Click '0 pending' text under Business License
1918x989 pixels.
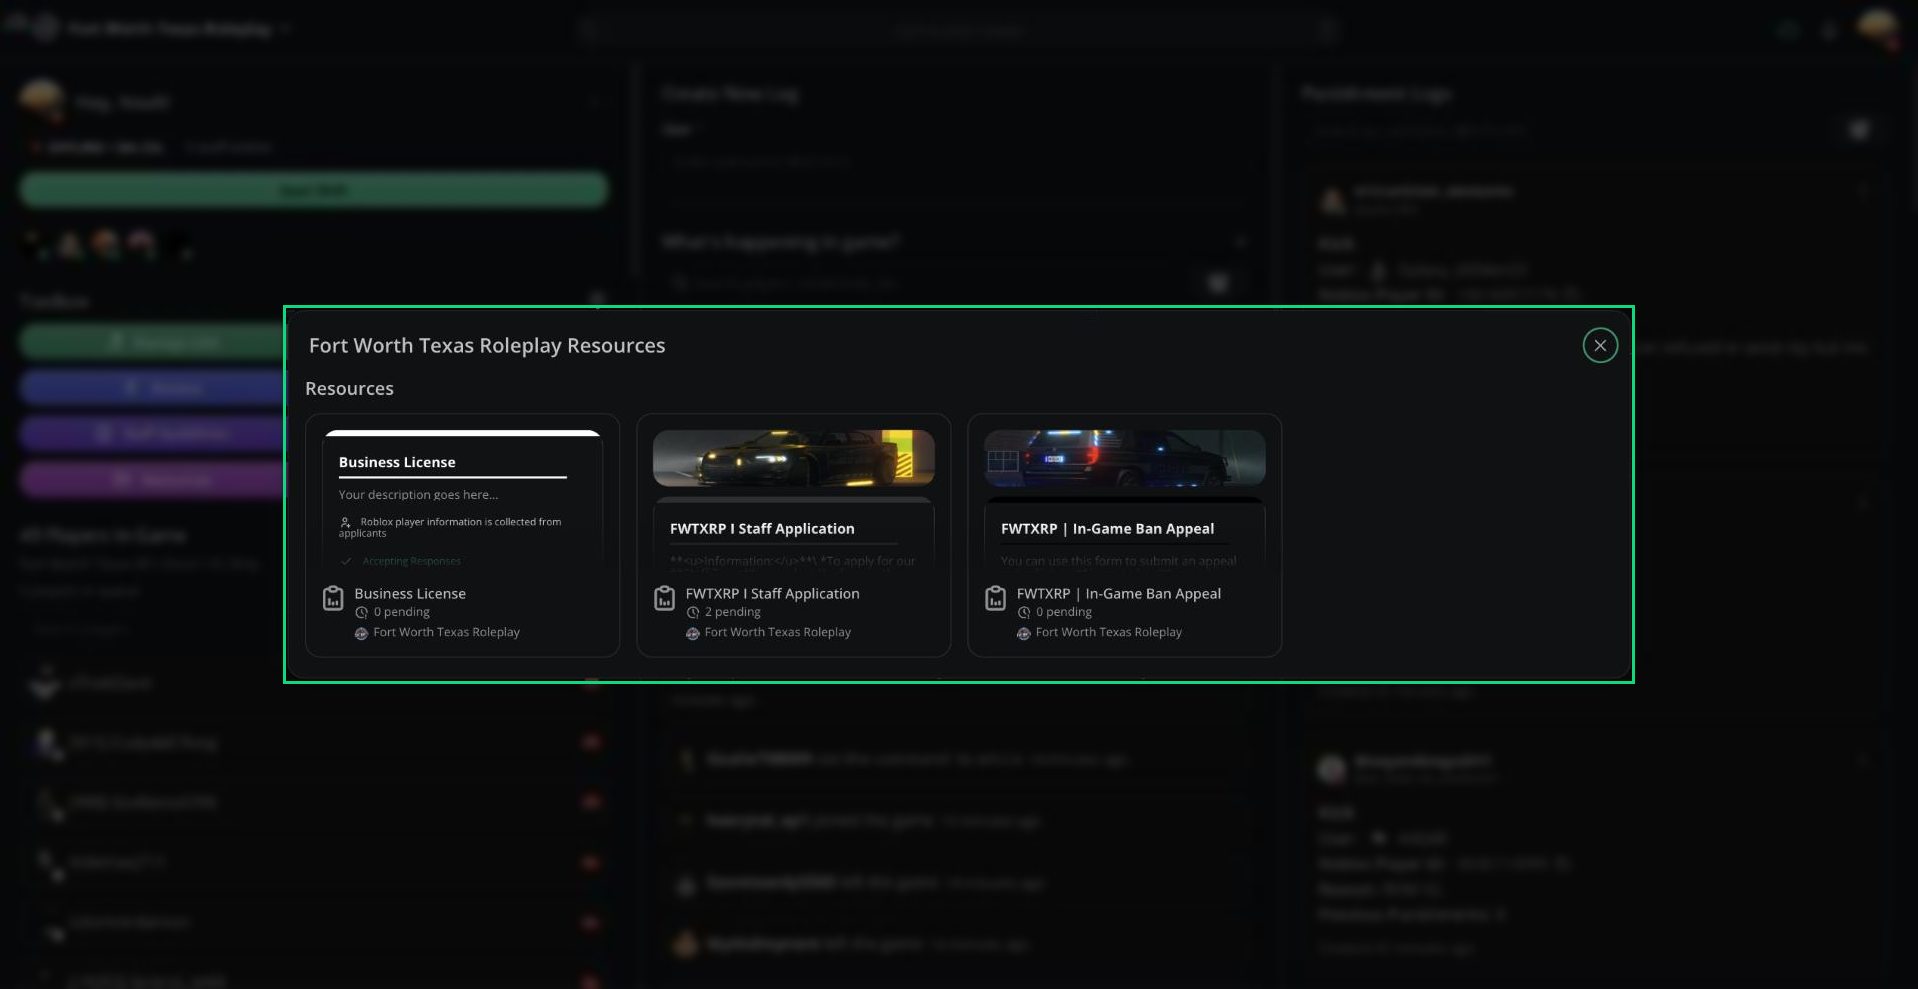pos(401,612)
